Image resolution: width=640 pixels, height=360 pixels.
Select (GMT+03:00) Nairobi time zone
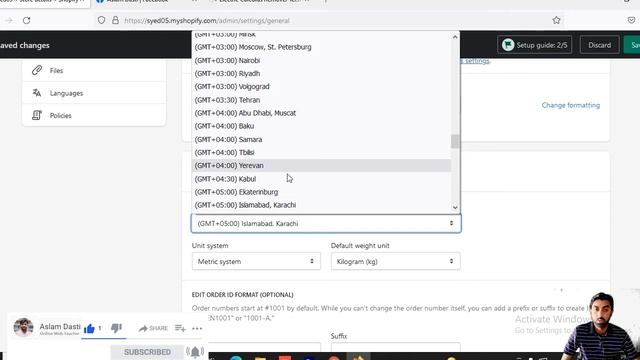click(x=321, y=60)
